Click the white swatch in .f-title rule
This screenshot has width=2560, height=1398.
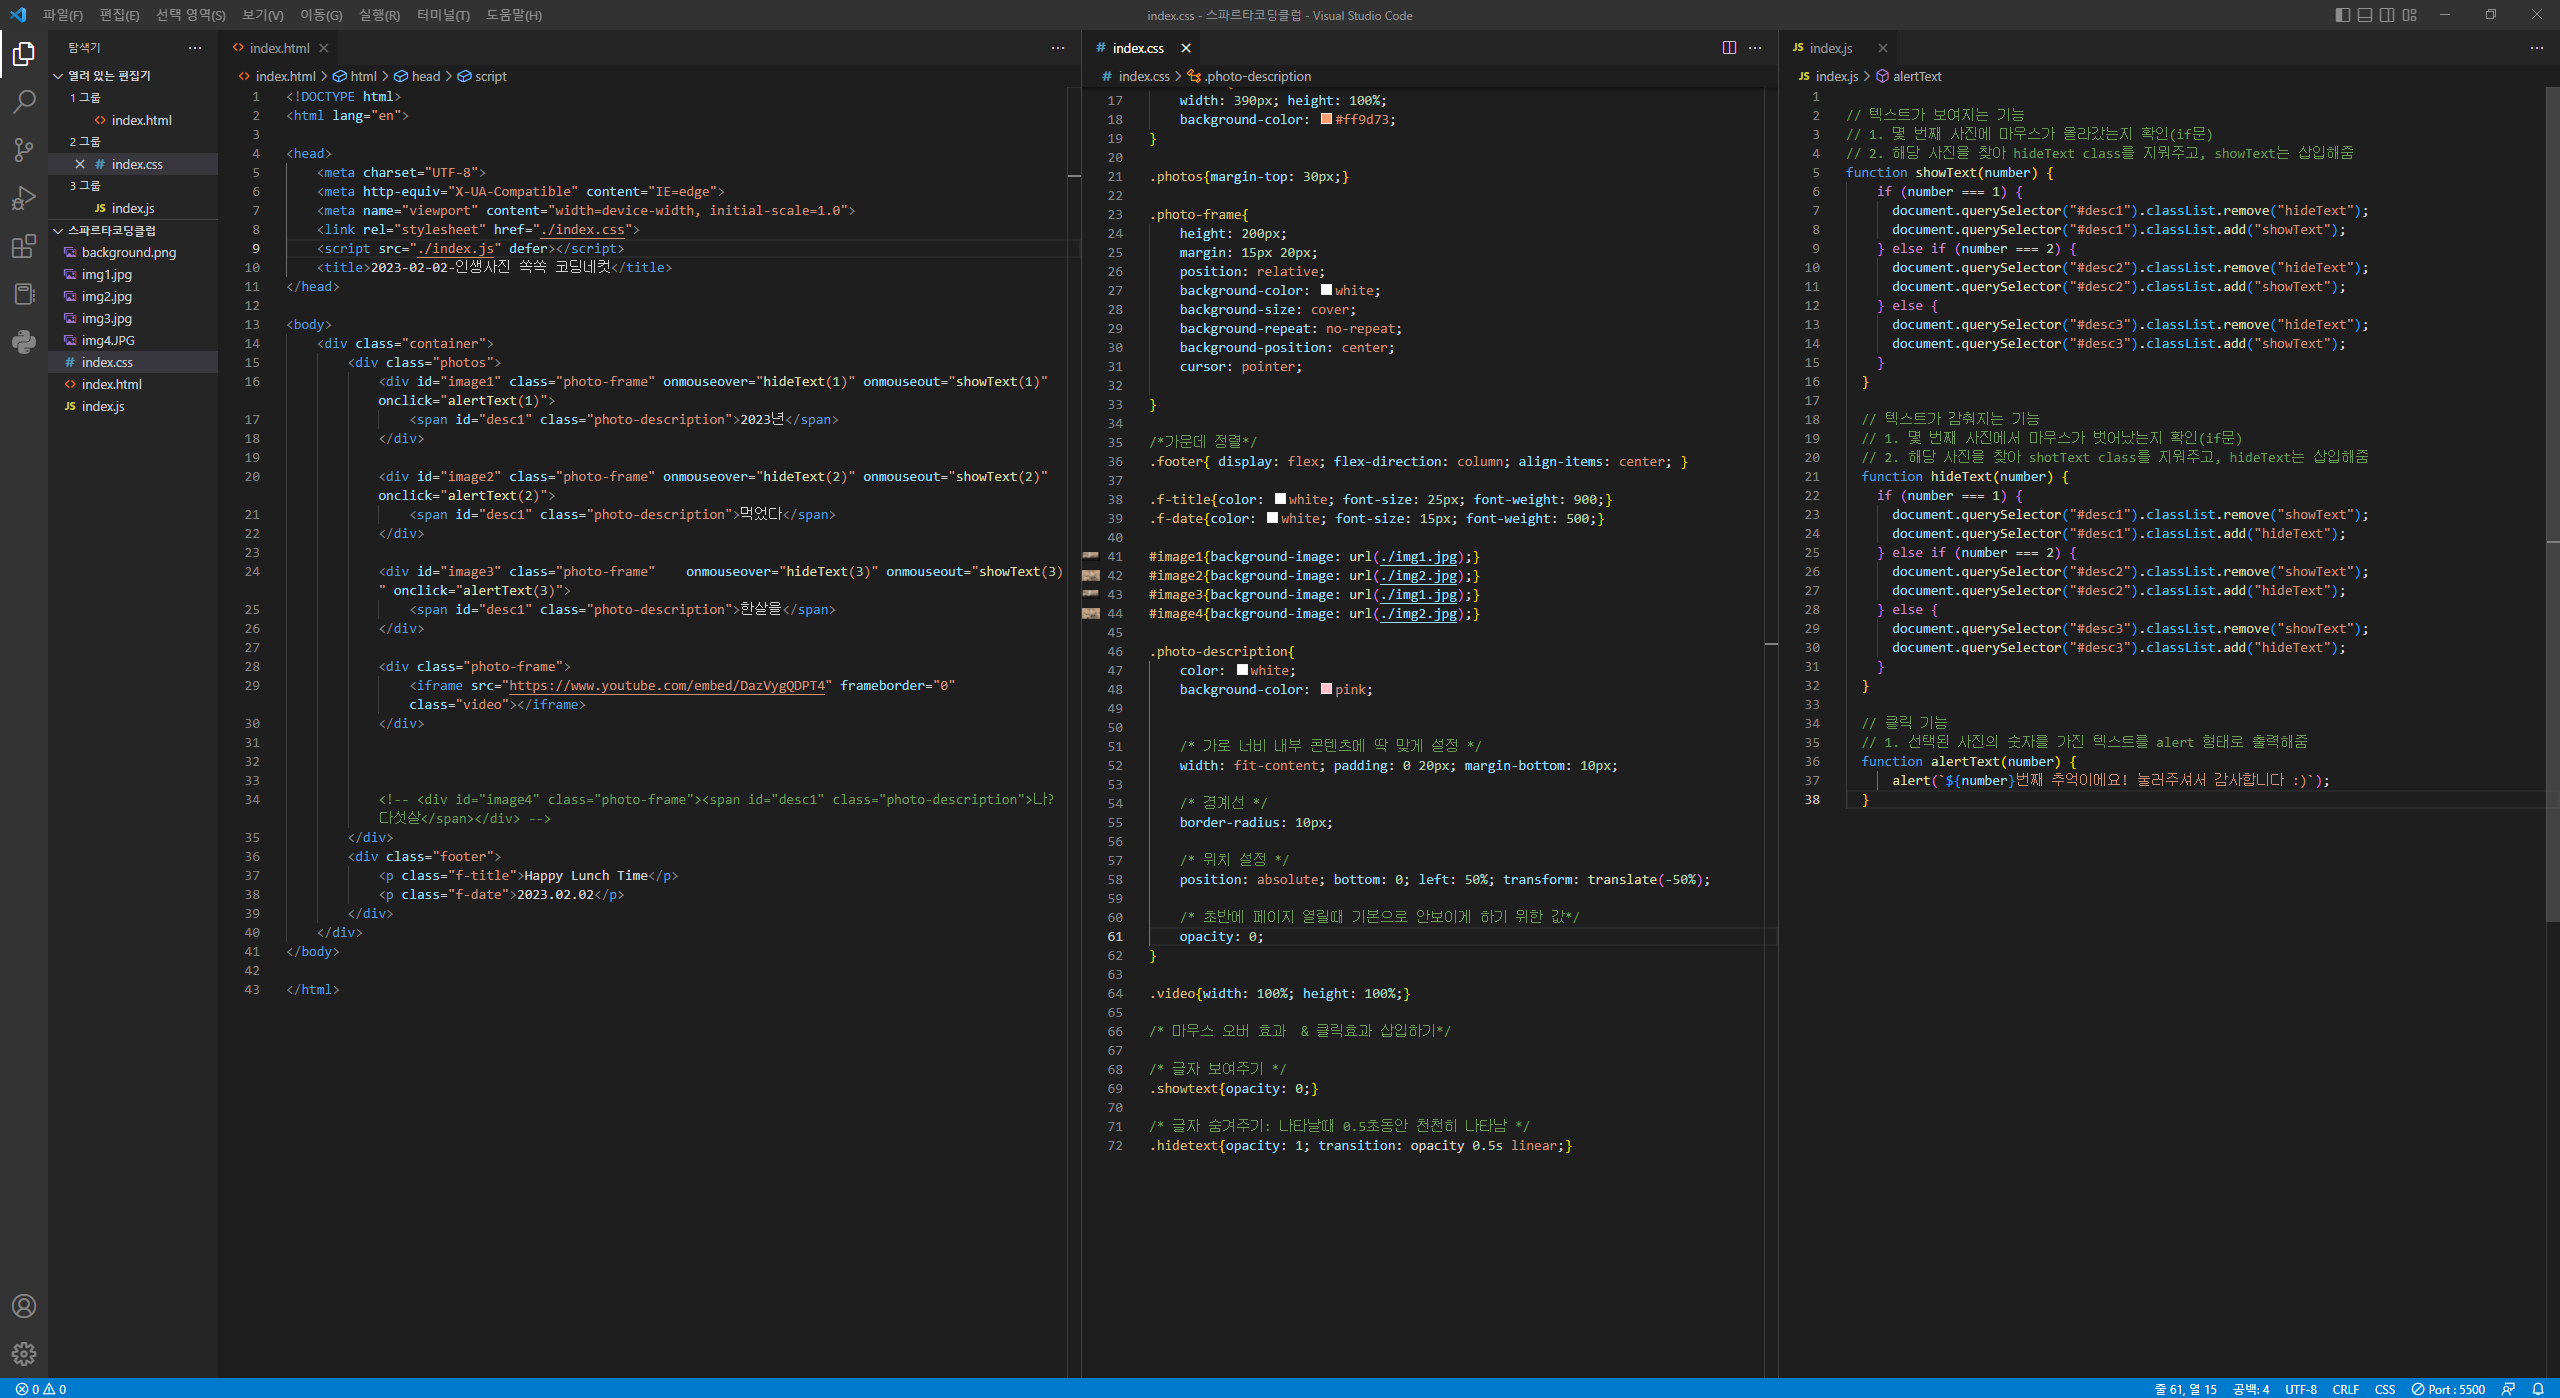click(1280, 499)
